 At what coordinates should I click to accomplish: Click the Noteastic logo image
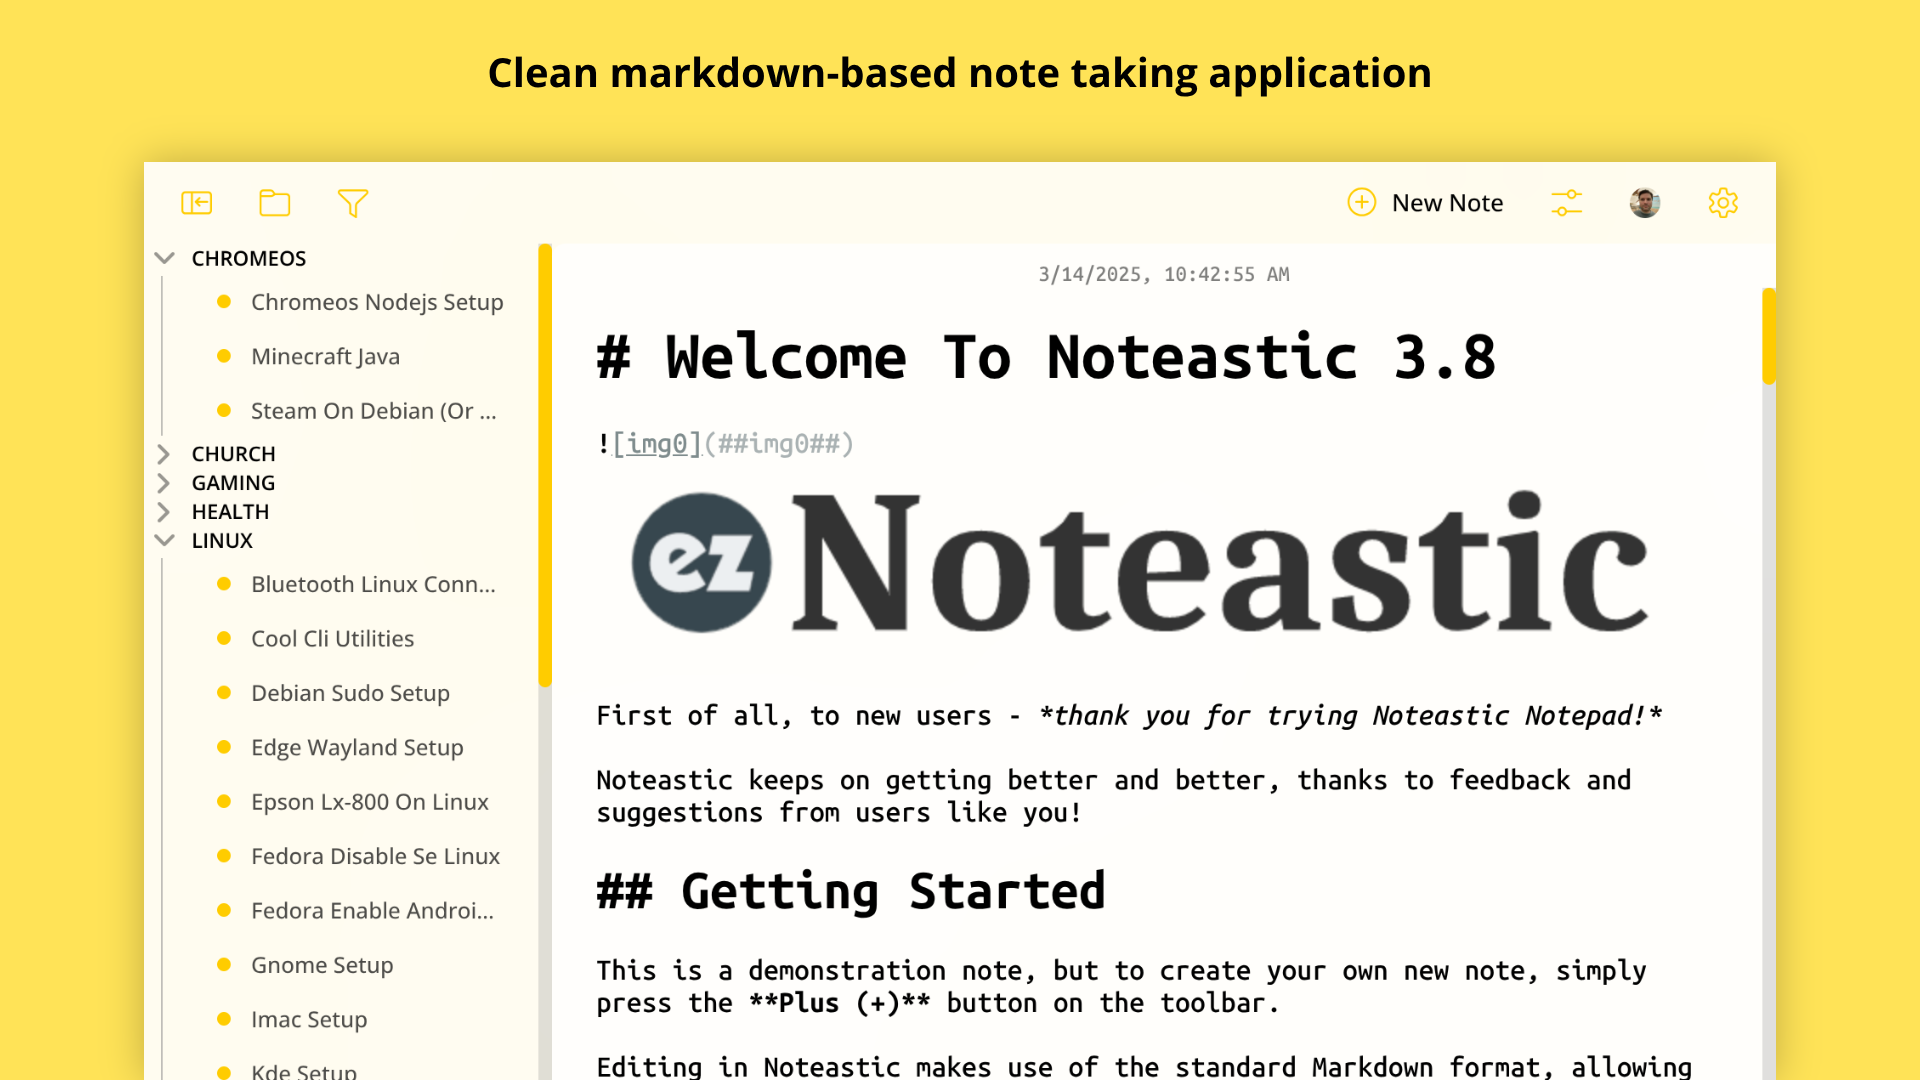[x=1139, y=562]
